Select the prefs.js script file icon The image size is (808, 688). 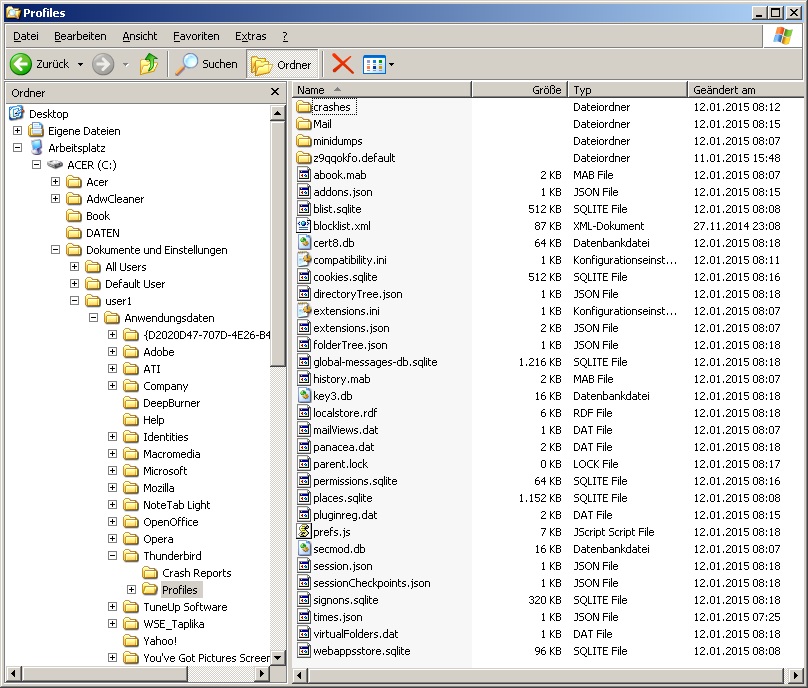(x=304, y=531)
